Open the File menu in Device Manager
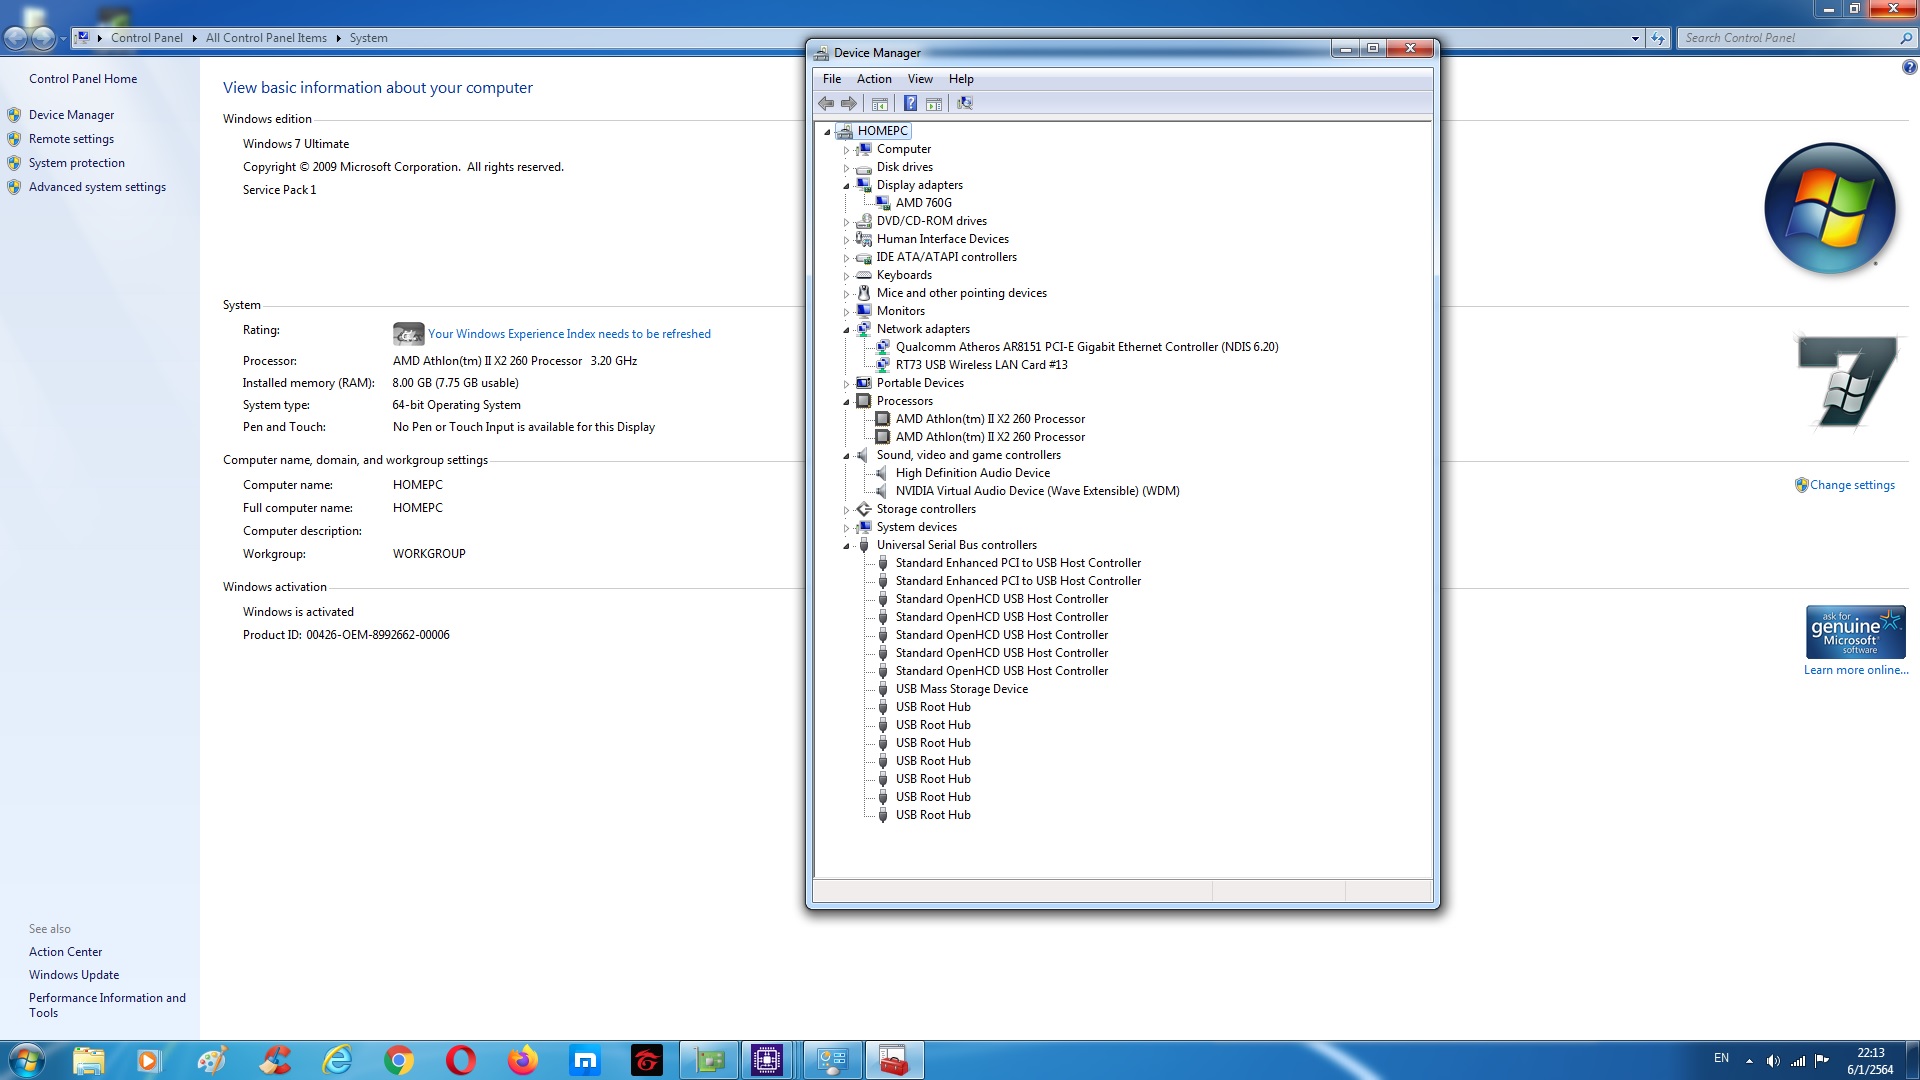This screenshot has height=1080, width=1920. point(832,79)
